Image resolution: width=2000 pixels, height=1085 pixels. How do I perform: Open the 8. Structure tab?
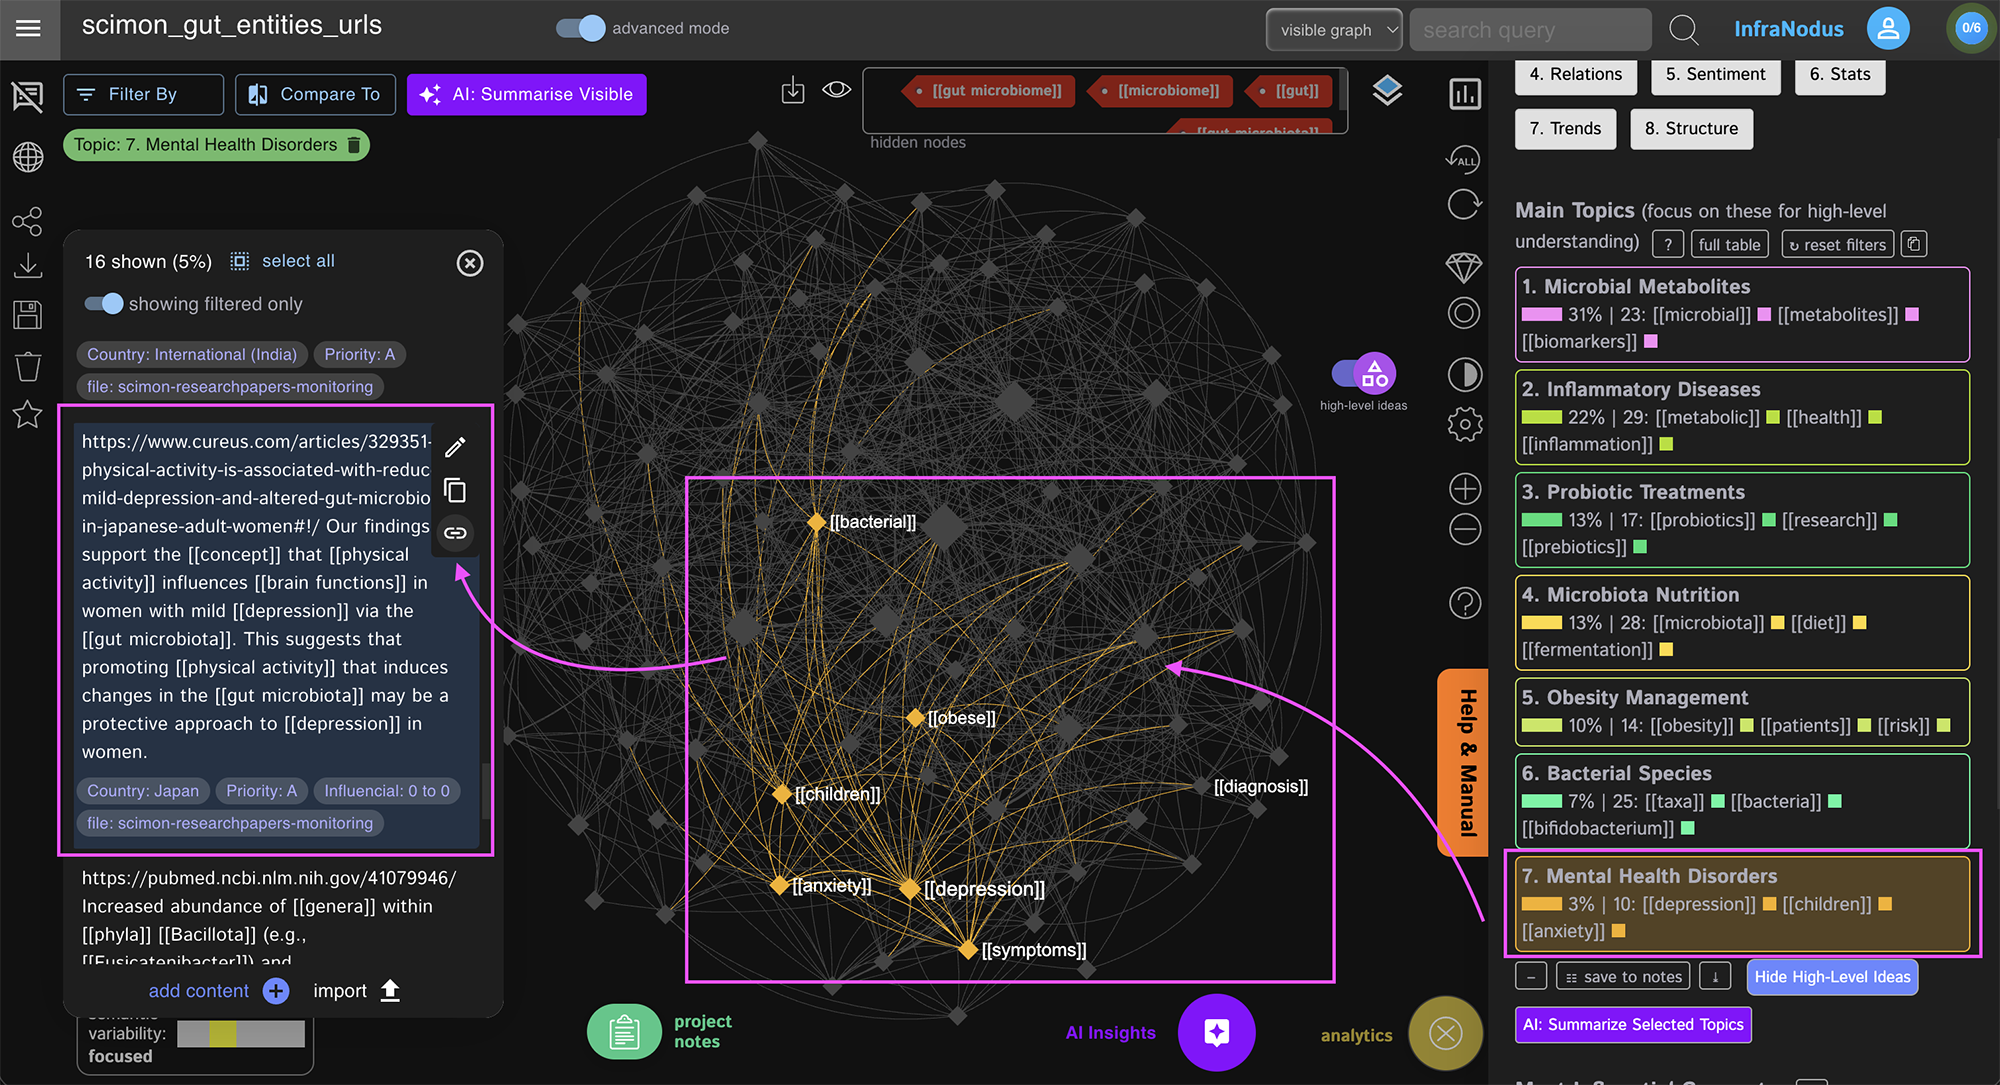point(1691,128)
